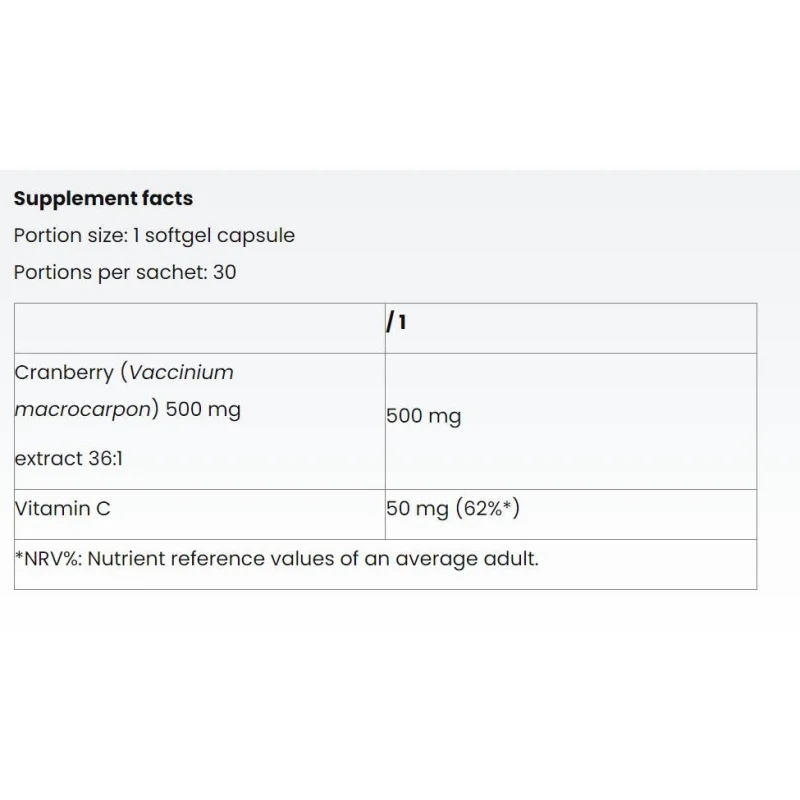Click the '500 mg' value in right column

(x=423, y=416)
